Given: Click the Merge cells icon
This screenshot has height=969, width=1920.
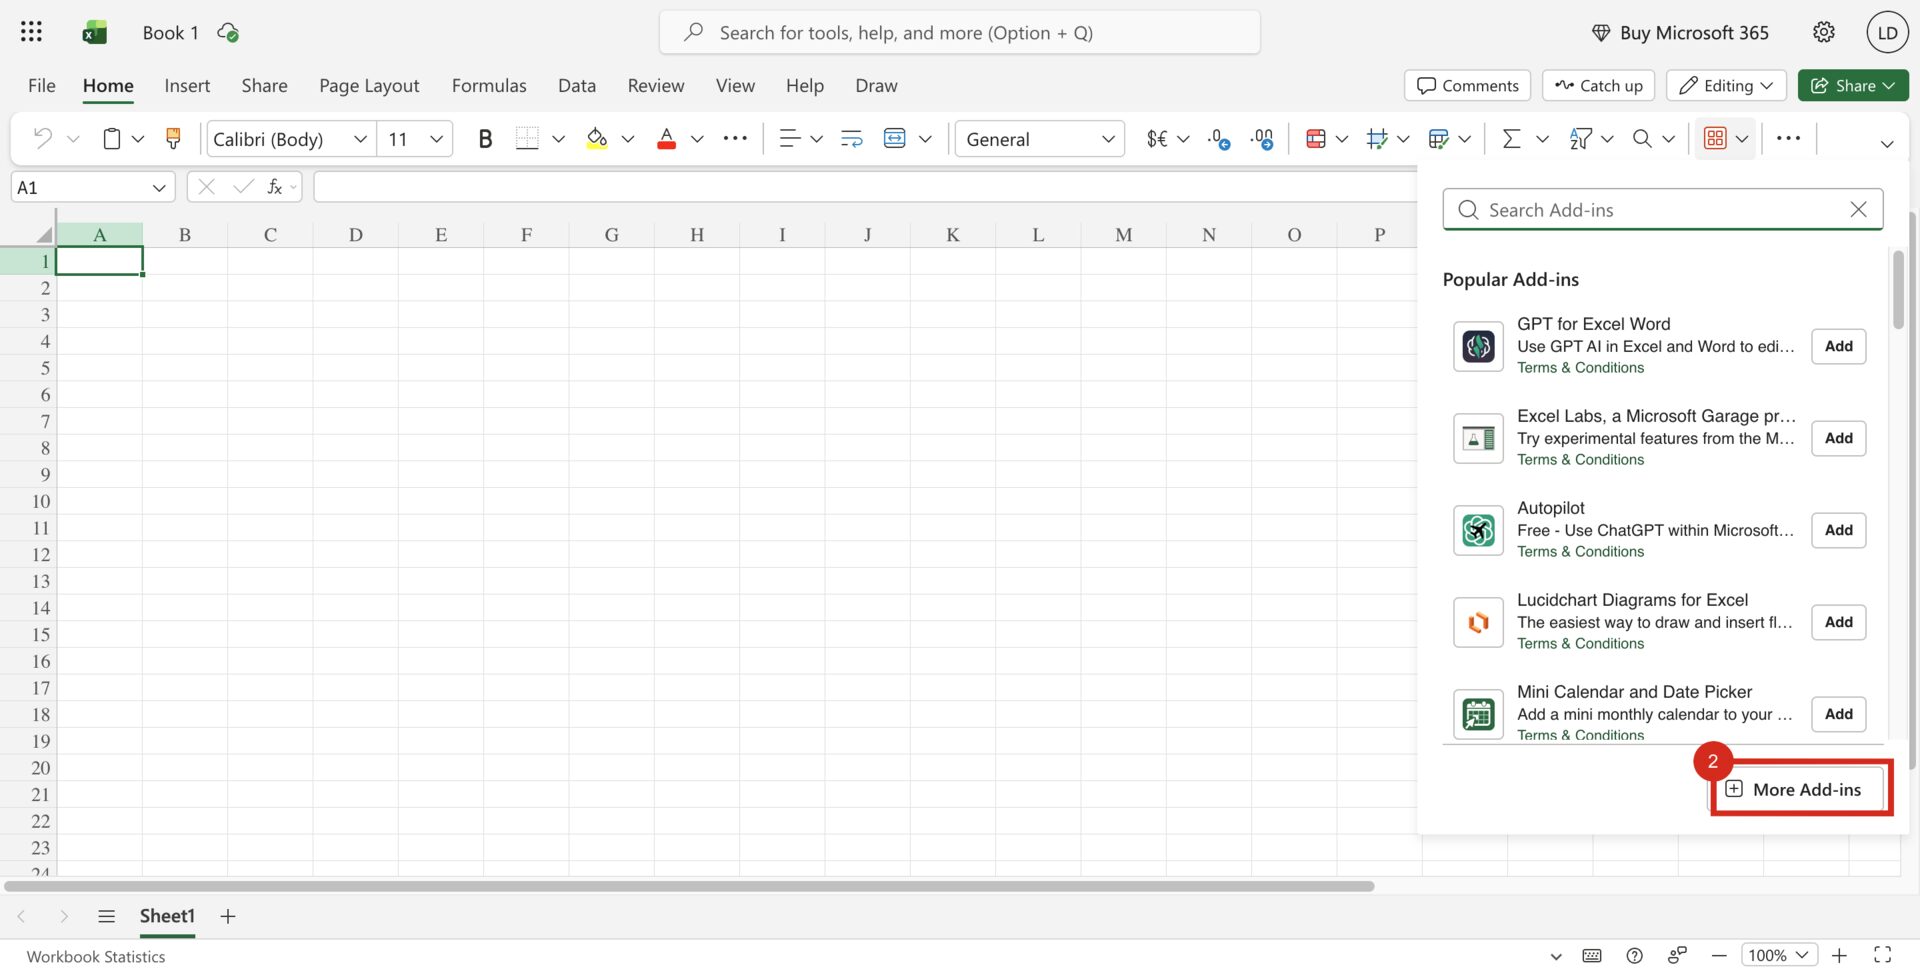Looking at the screenshot, I should (x=895, y=139).
